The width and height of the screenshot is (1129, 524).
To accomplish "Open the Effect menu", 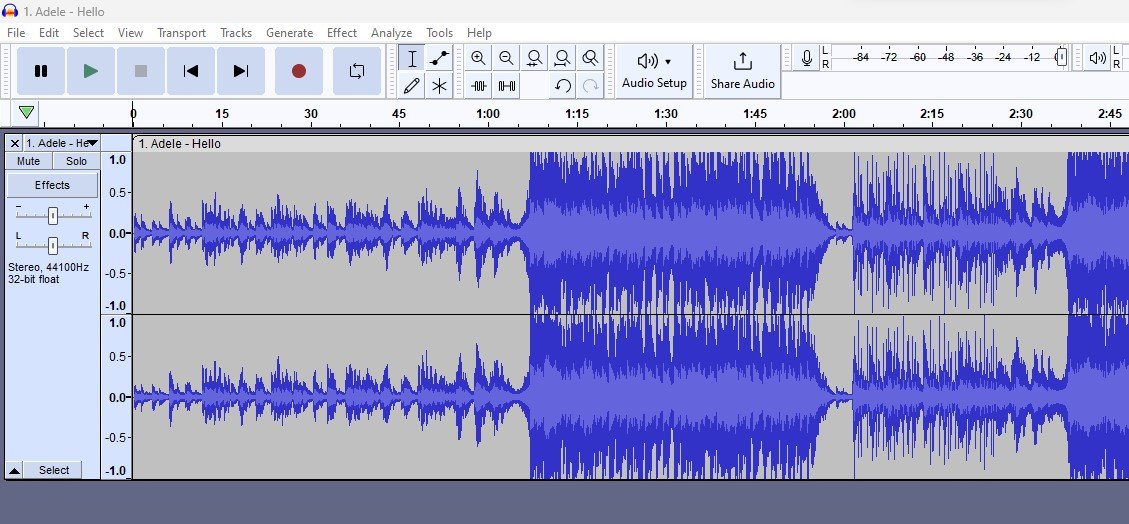I will click(342, 32).
